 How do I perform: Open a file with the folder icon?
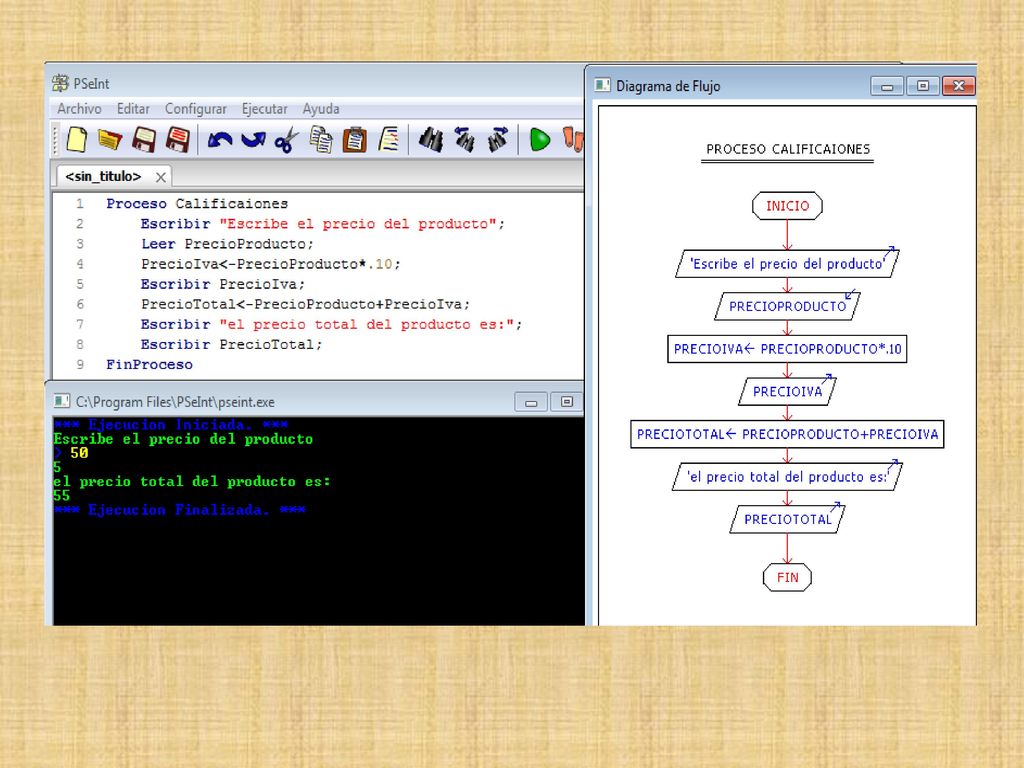pos(110,139)
